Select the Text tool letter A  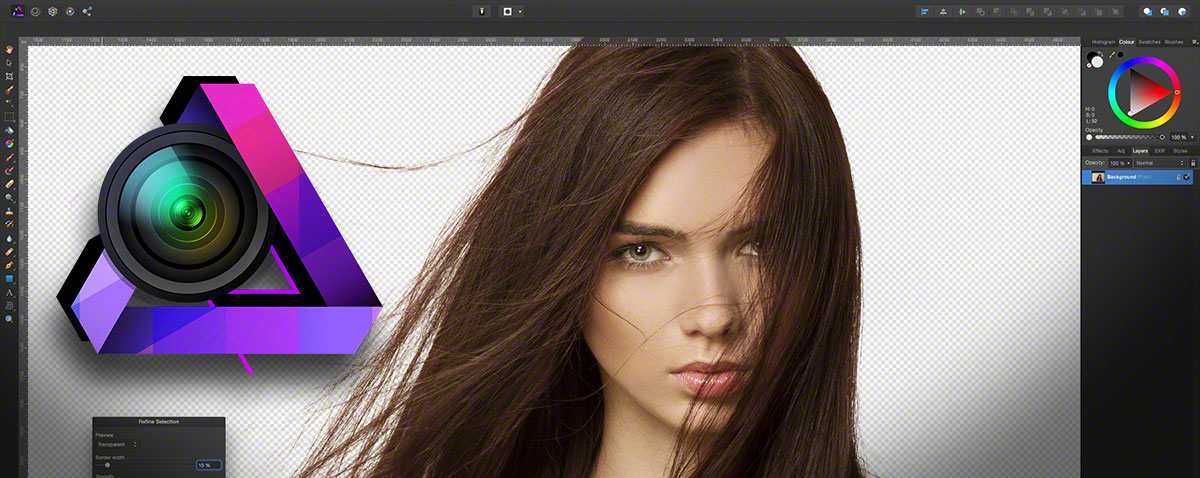10,292
